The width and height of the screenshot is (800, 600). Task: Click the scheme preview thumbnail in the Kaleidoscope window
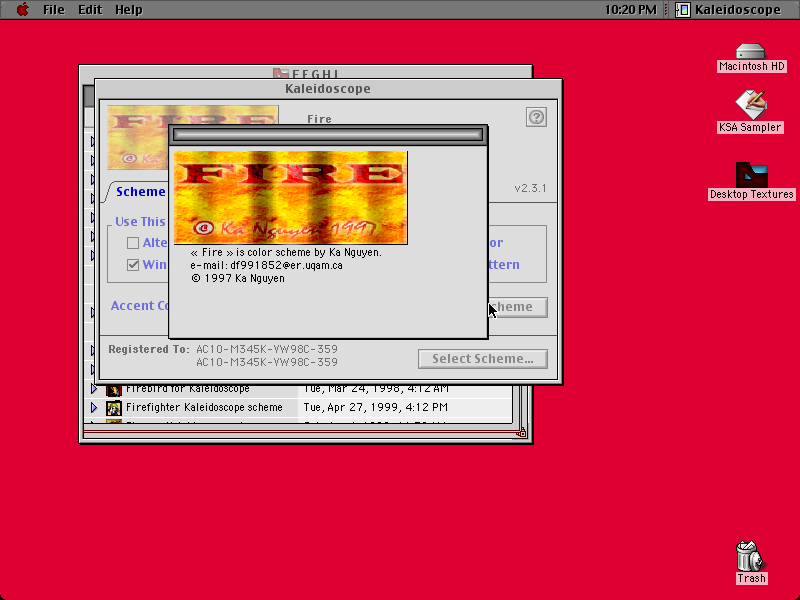click(x=138, y=137)
